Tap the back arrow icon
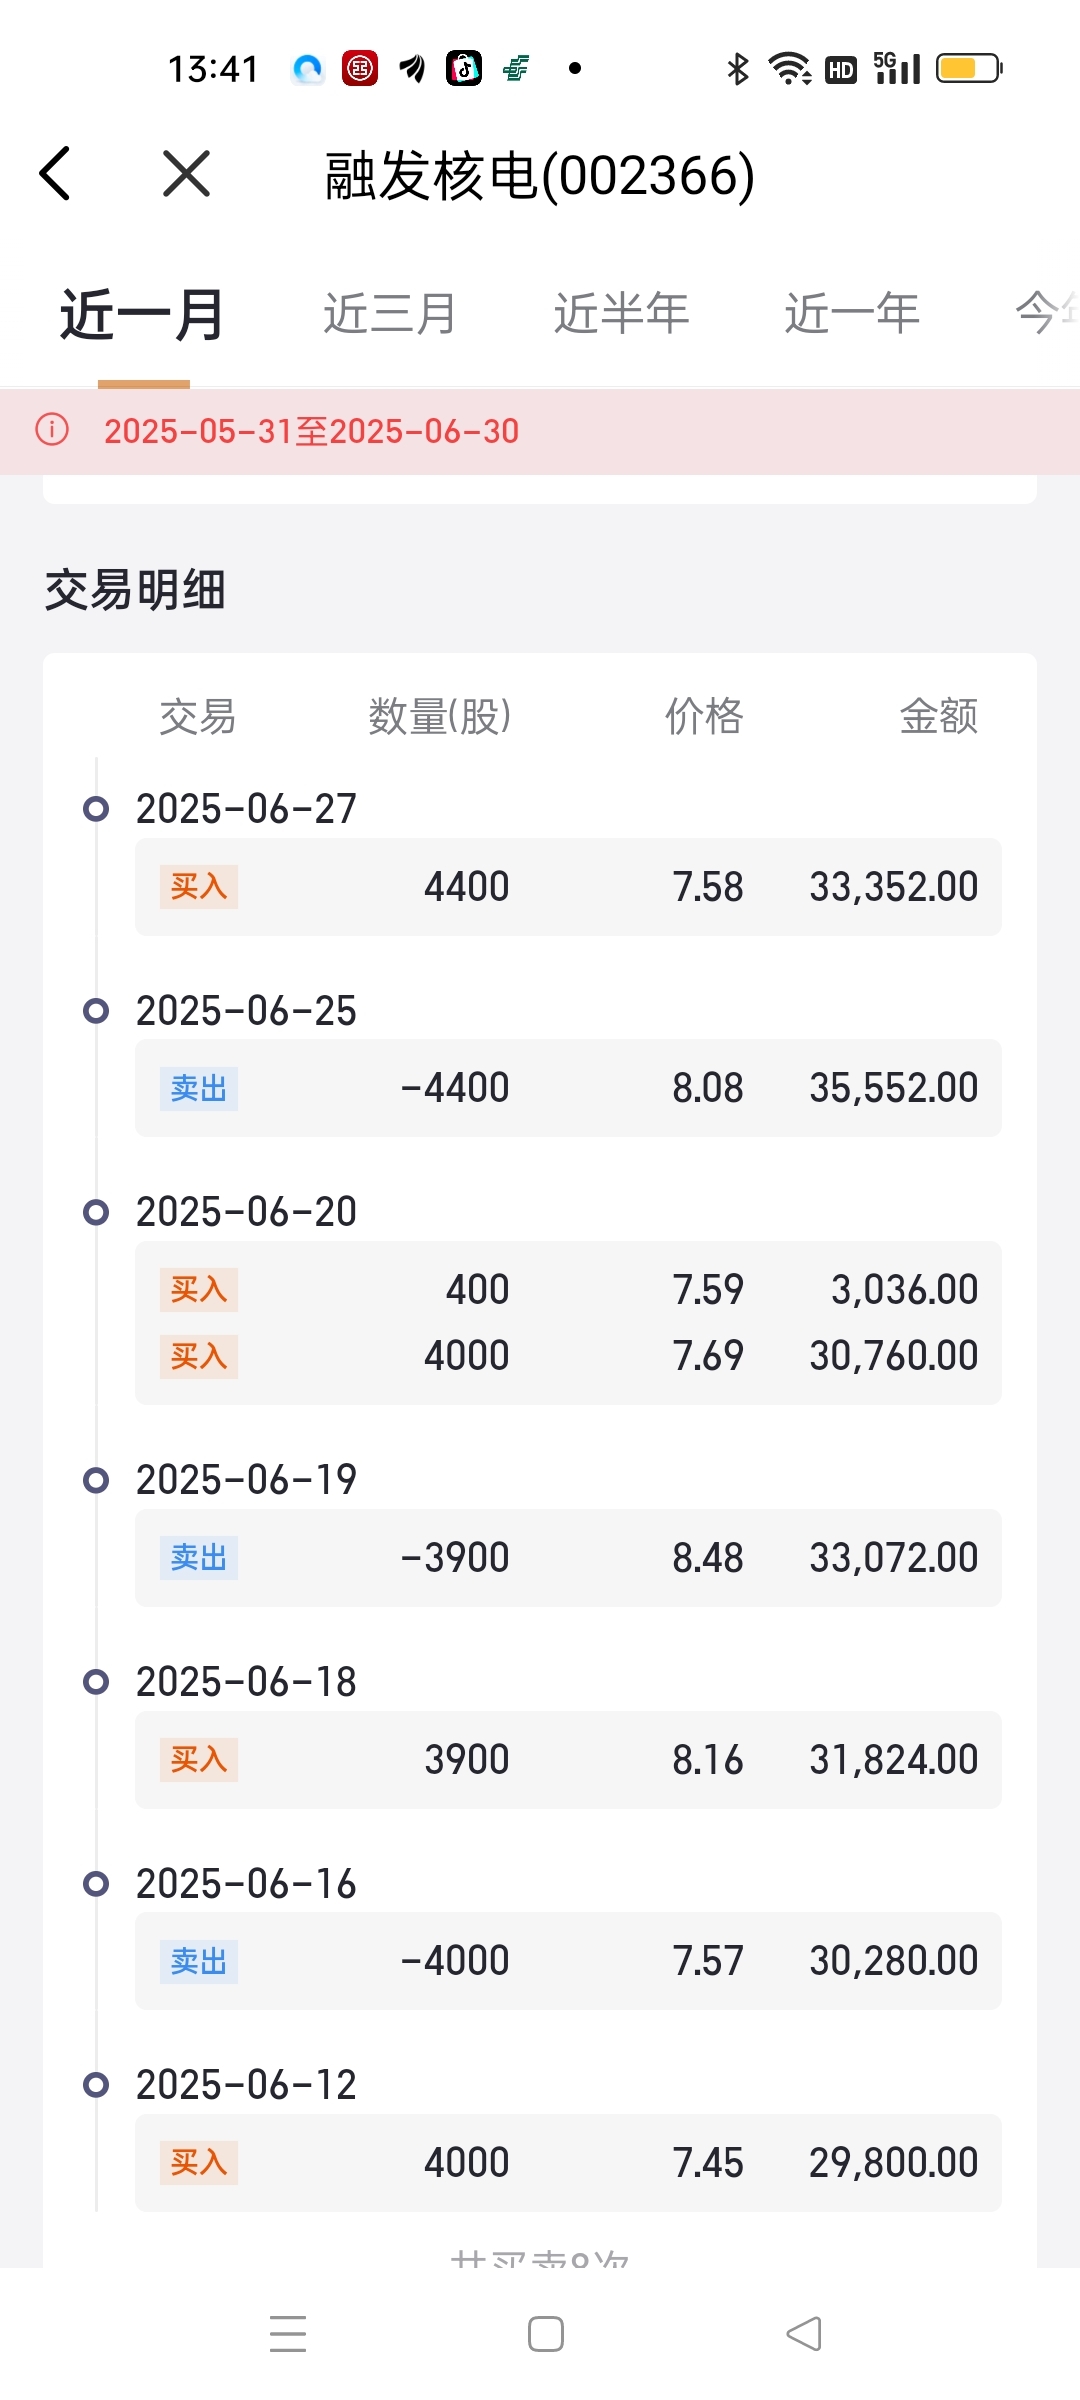The image size is (1080, 2400). pyautogui.click(x=56, y=174)
